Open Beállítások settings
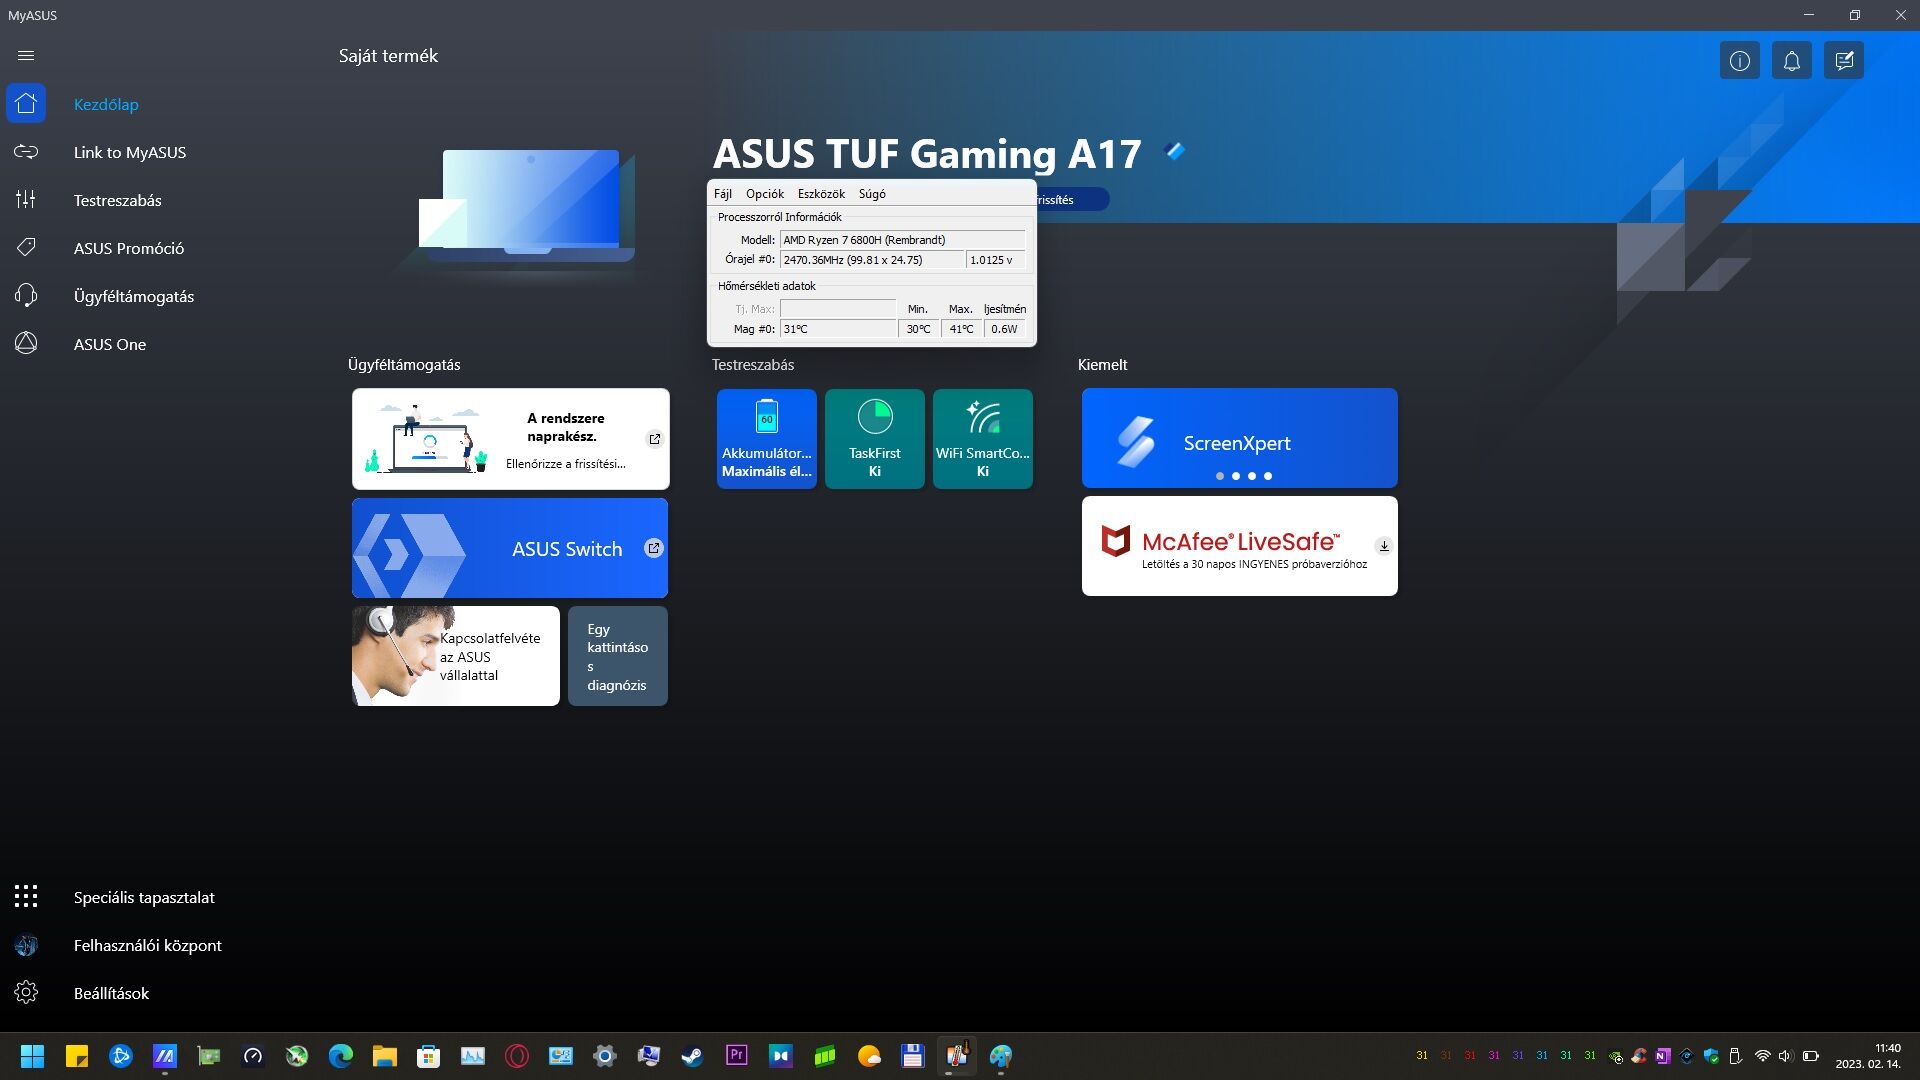This screenshot has width=1920, height=1080. point(111,993)
